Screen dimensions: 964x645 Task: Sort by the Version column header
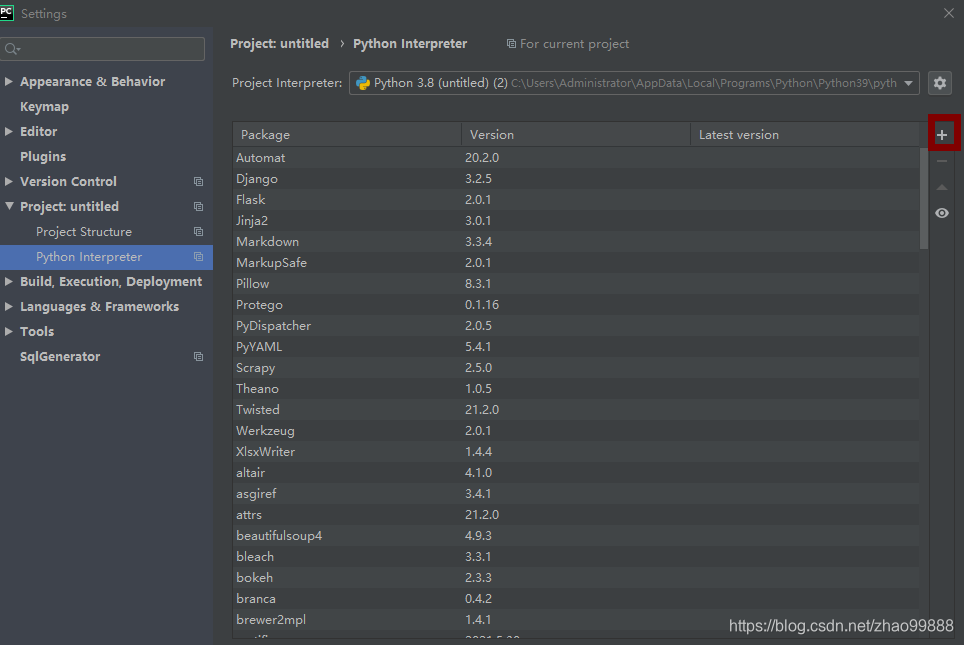click(576, 135)
